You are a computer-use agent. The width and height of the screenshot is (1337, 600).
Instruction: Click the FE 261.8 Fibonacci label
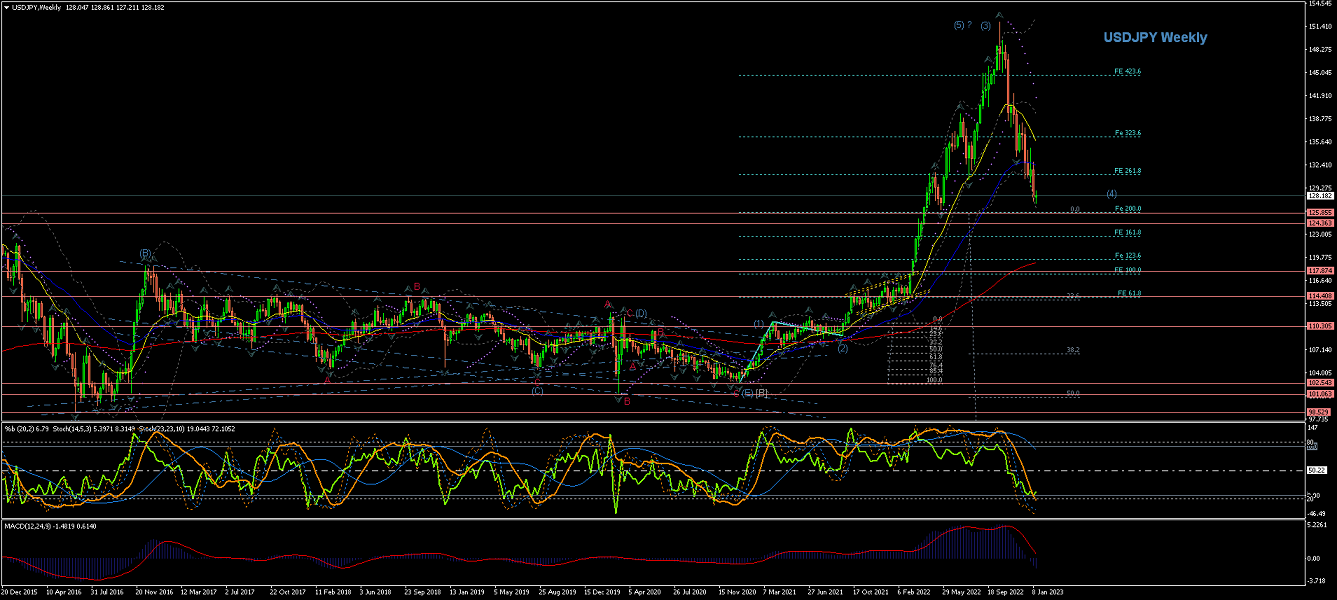pos(1127,171)
